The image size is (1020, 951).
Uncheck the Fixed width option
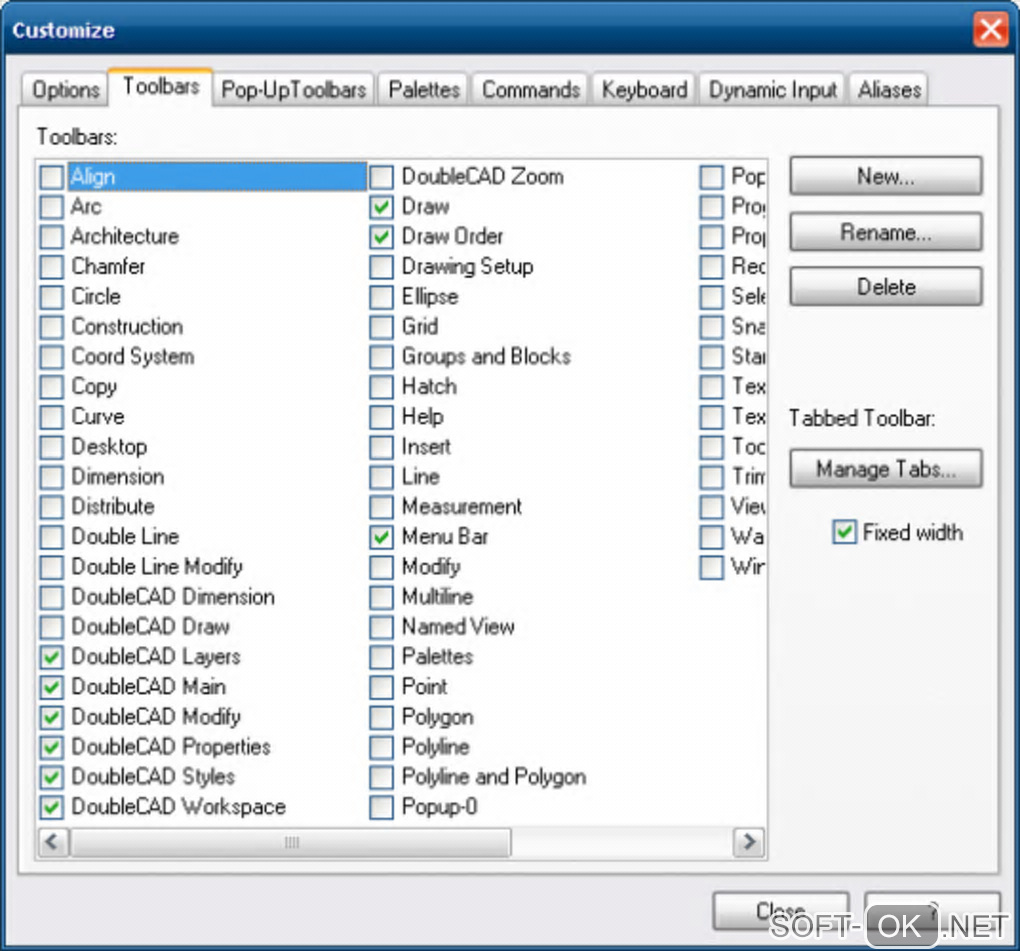[844, 532]
